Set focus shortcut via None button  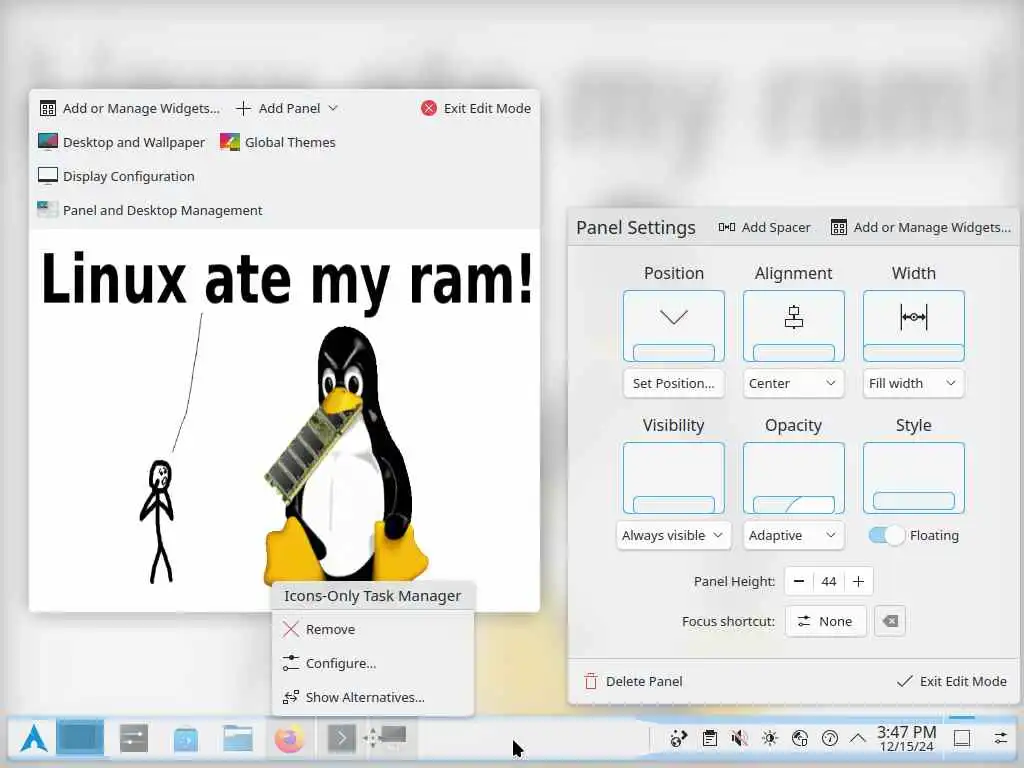(825, 621)
